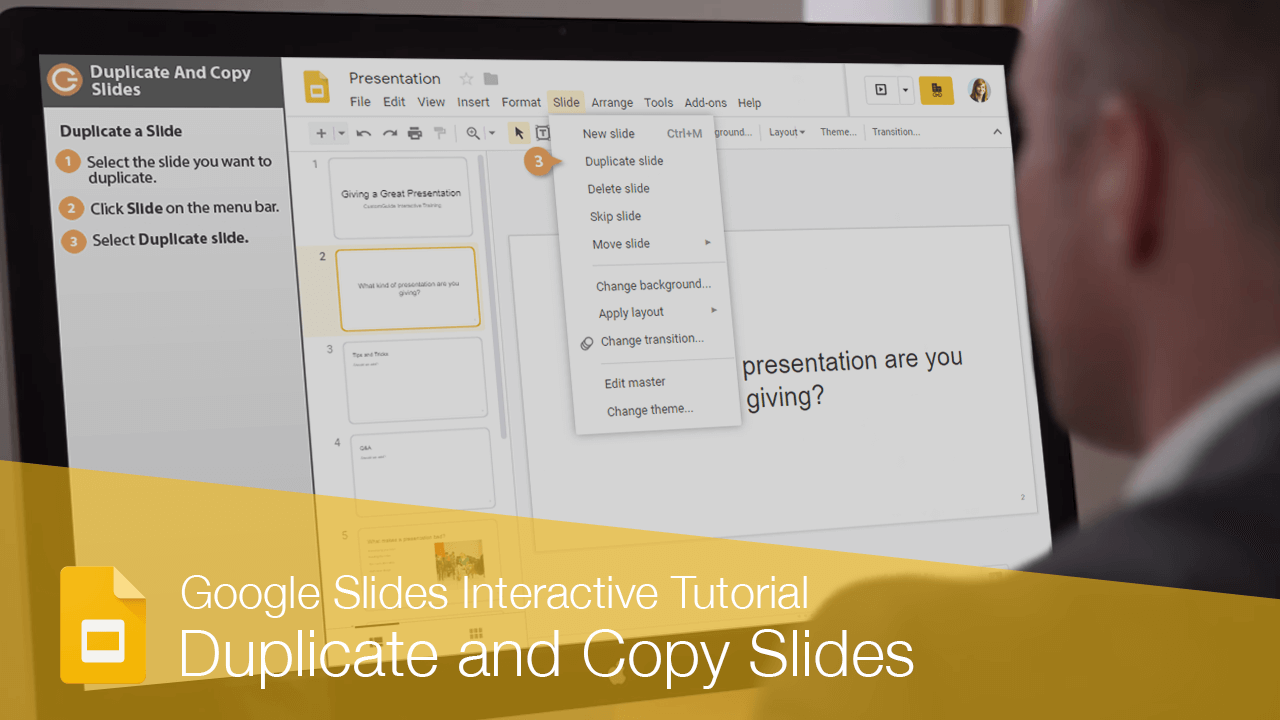
Task: Open the Slides home via the app icon
Action: click(317, 88)
